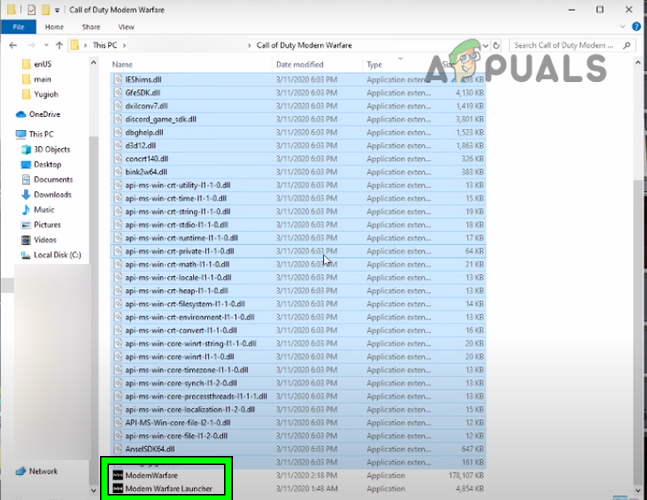
Task: Switch to the Share ribbon tab
Action: tap(91, 27)
